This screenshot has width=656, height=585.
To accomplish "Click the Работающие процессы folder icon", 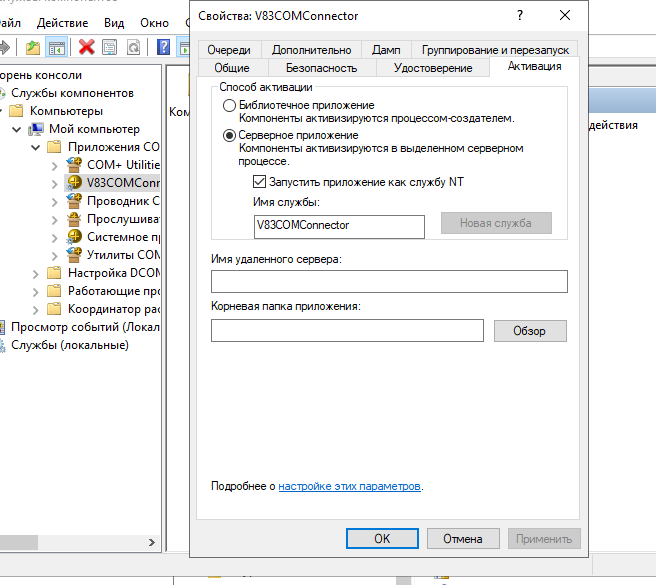I will (x=54, y=291).
